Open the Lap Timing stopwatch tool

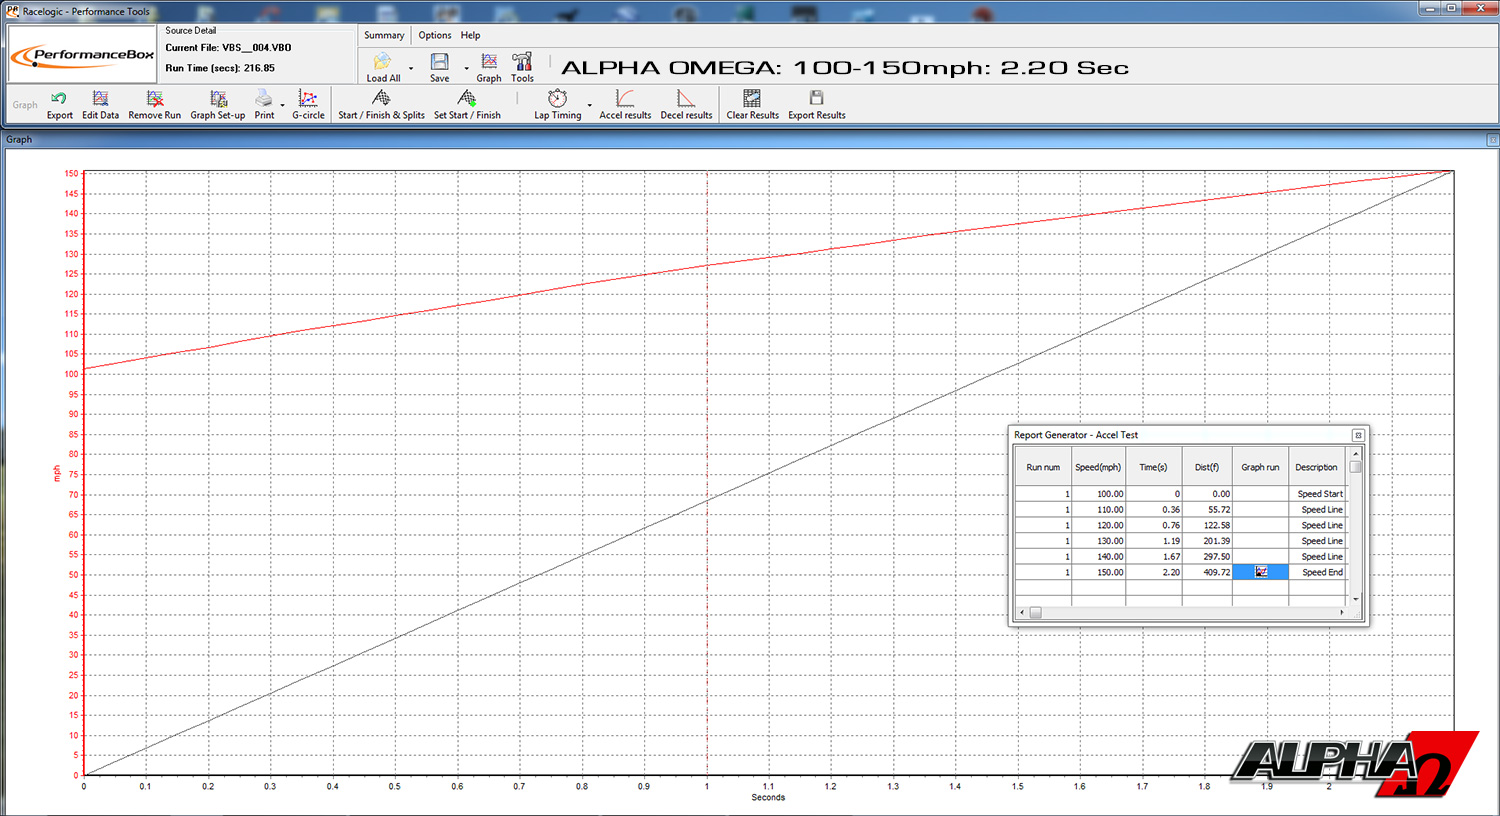[x=557, y=98]
